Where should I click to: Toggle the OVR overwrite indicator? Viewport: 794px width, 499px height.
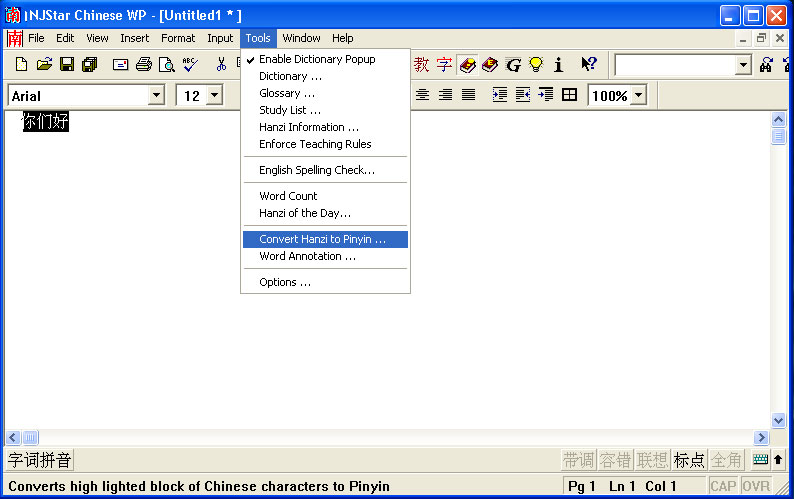coord(756,486)
